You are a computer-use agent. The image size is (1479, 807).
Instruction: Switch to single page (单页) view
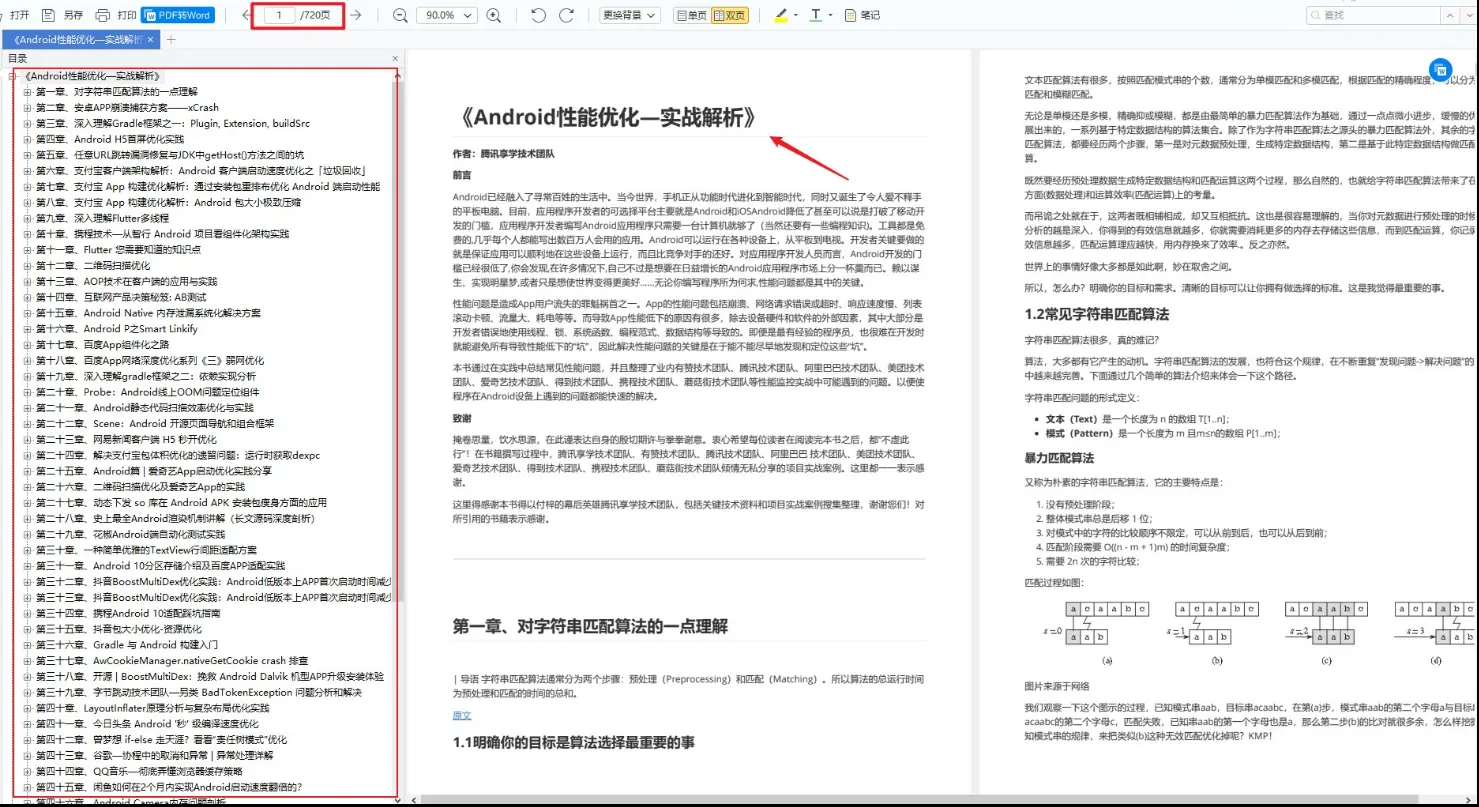pyautogui.click(x=691, y=15)
